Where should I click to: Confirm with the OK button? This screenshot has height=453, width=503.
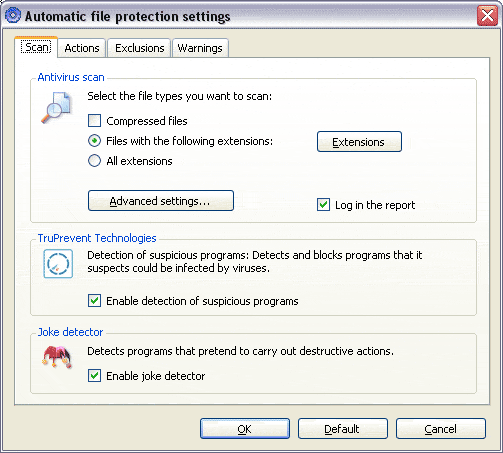click(245, 429)
